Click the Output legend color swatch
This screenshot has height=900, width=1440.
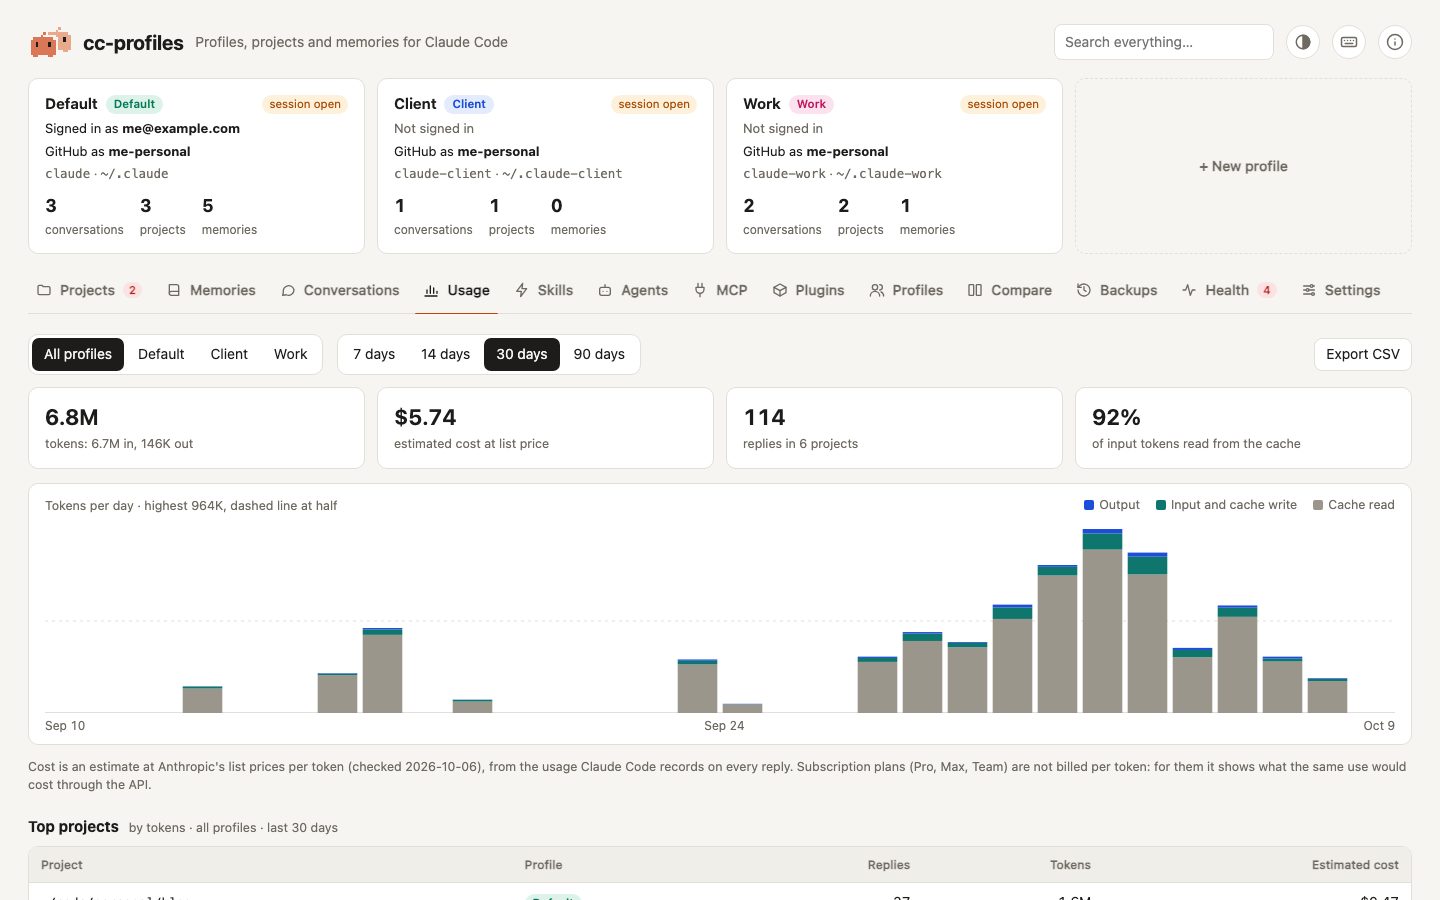click(1089, 505)
